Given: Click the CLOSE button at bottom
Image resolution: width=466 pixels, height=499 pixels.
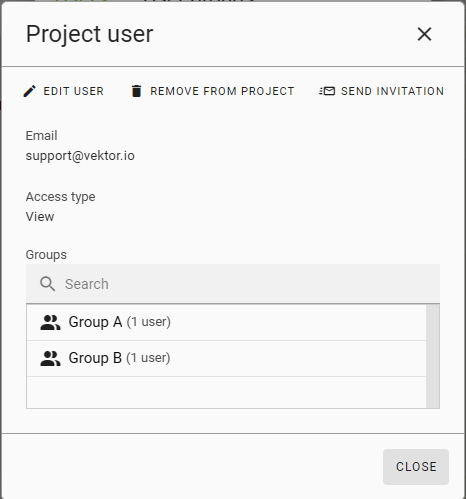Looking at the screenshot, I should coord(416,467).
